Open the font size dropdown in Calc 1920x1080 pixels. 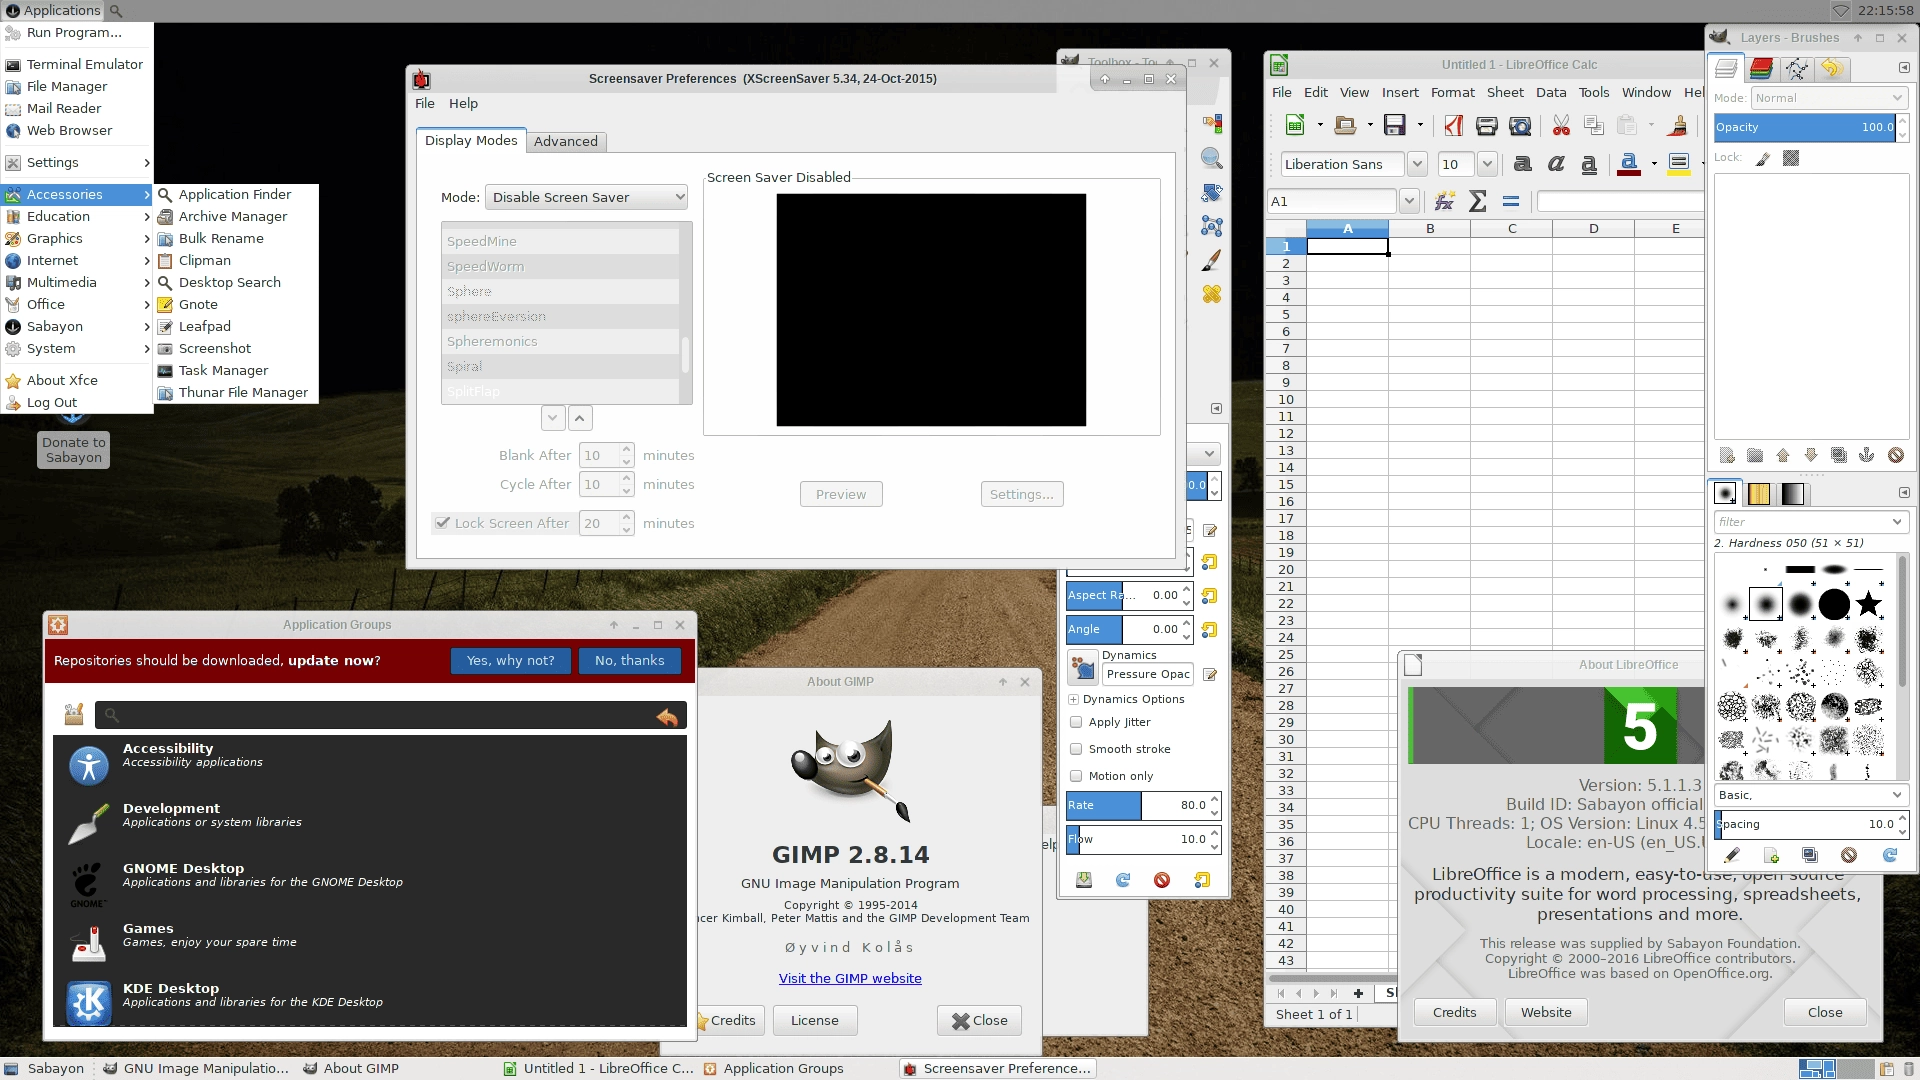pos(1487,164)
